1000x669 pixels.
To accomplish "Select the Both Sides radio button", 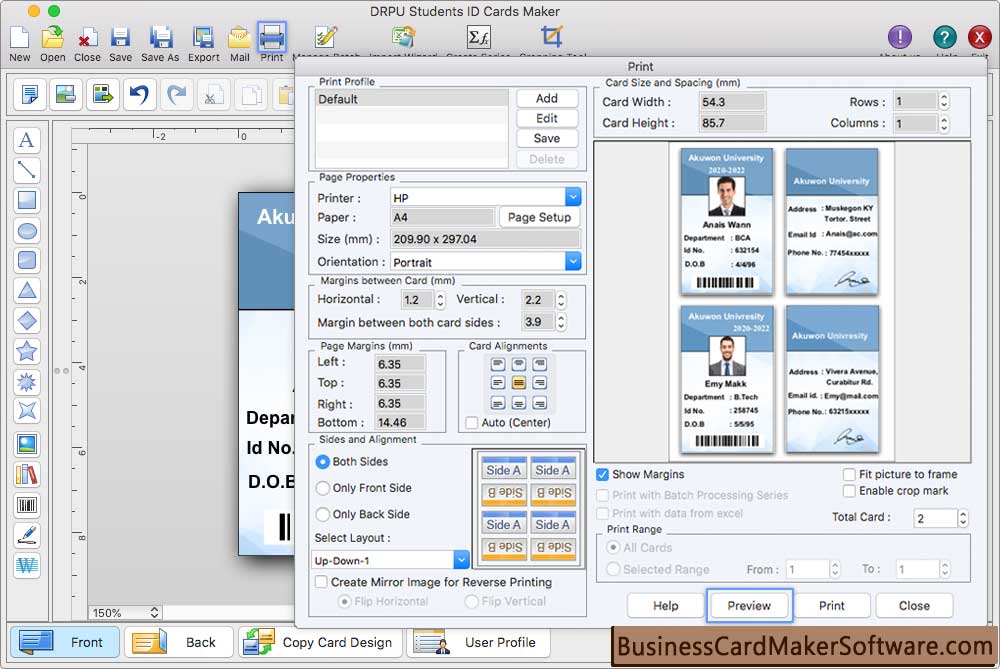I will (323, 462).
